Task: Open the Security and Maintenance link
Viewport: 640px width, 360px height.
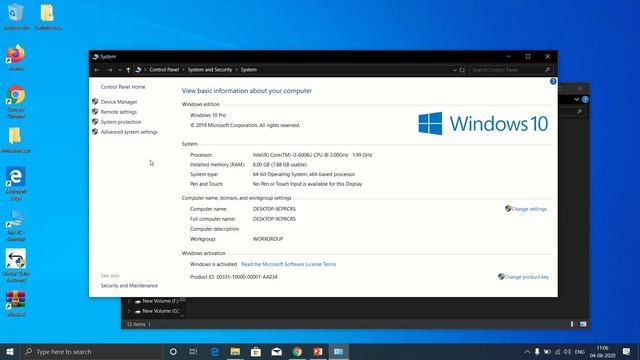Action: (129, 286)
